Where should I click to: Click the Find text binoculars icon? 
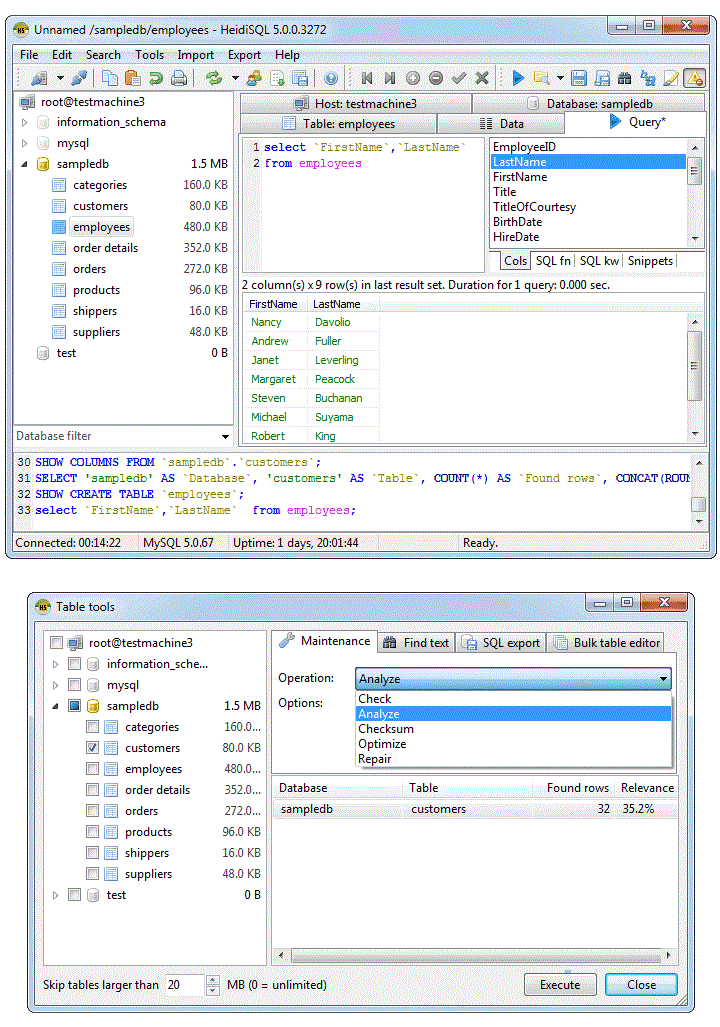624,78
